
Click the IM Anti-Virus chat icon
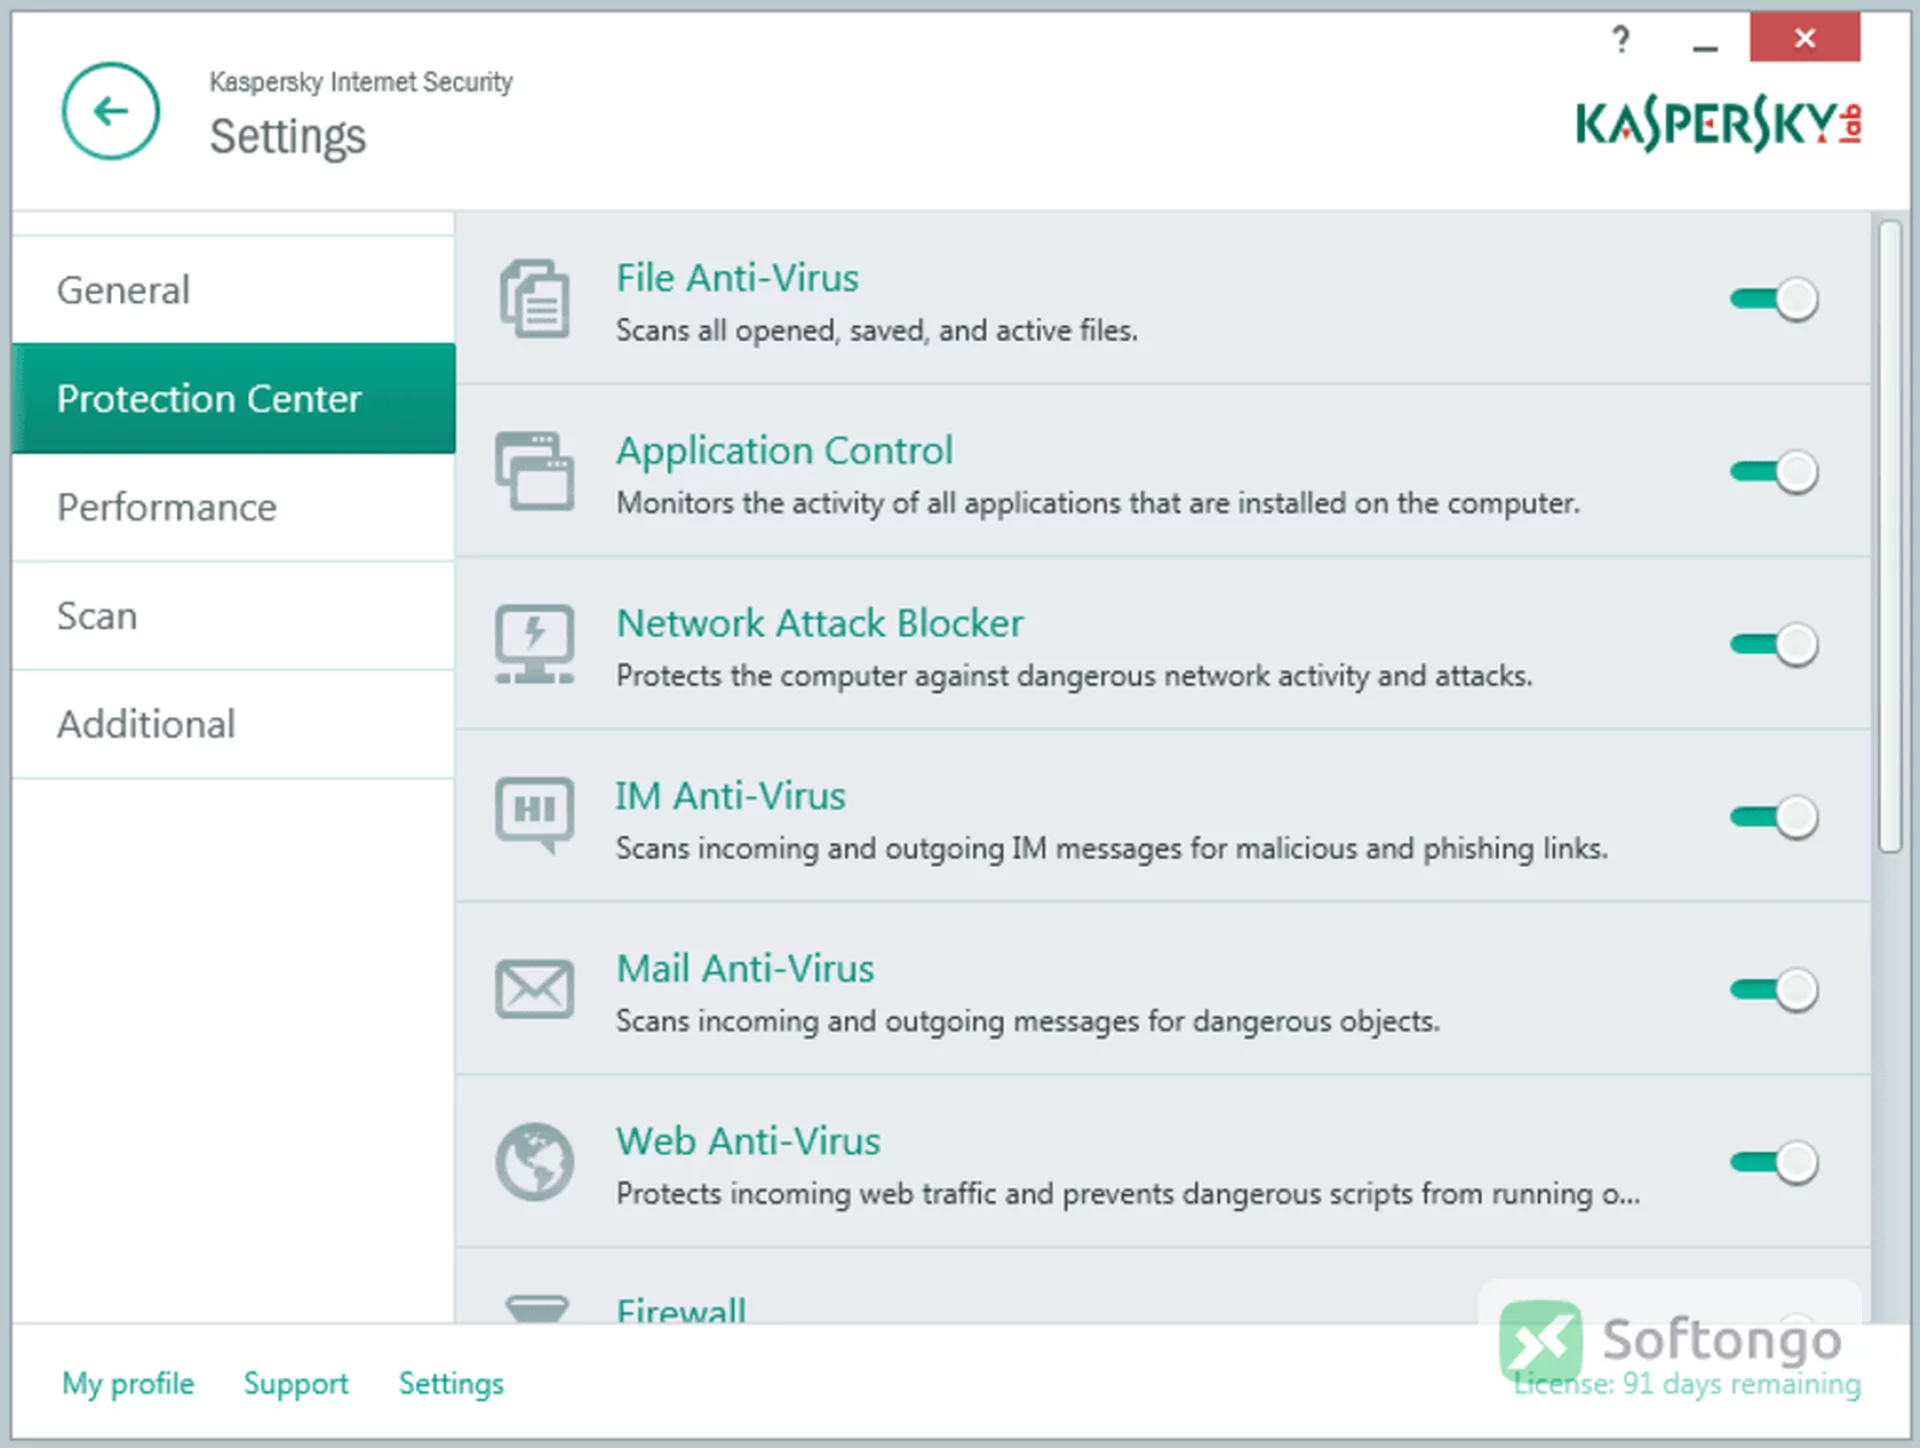pyautogui.click(x=535, y=816)
